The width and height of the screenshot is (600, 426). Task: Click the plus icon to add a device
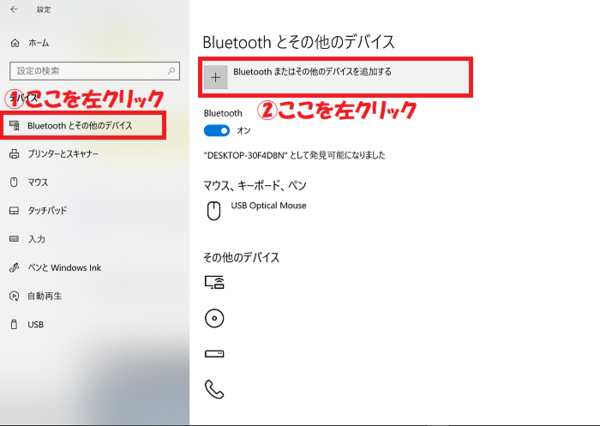pyautogui.click(x=215, y=77)
